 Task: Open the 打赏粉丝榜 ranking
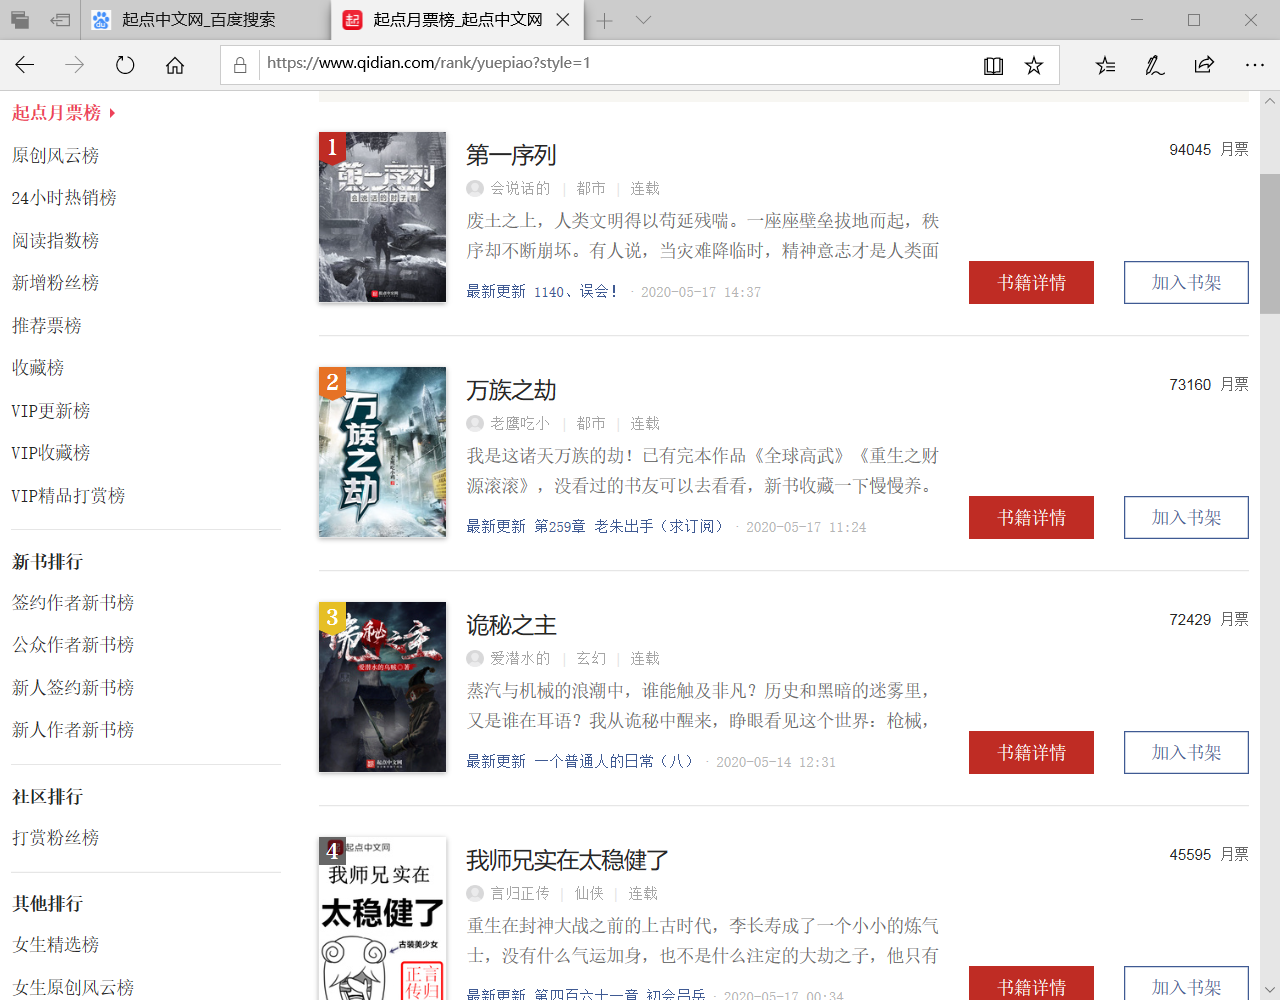tap(55, 838)
